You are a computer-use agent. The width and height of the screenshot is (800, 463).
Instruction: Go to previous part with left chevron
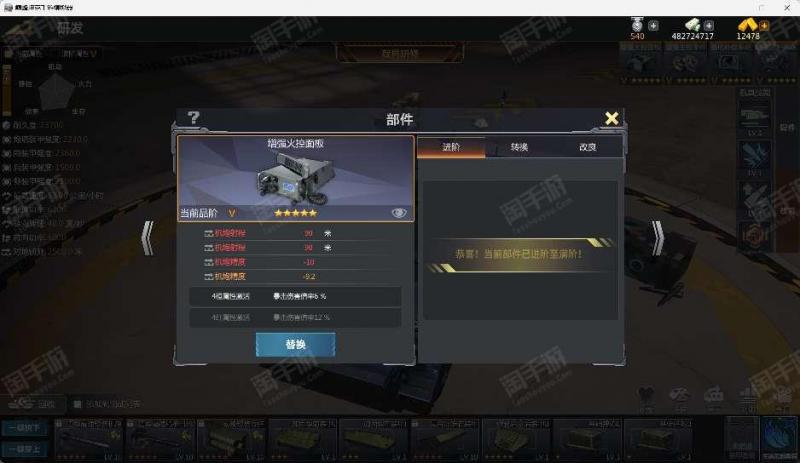(147, 238)
